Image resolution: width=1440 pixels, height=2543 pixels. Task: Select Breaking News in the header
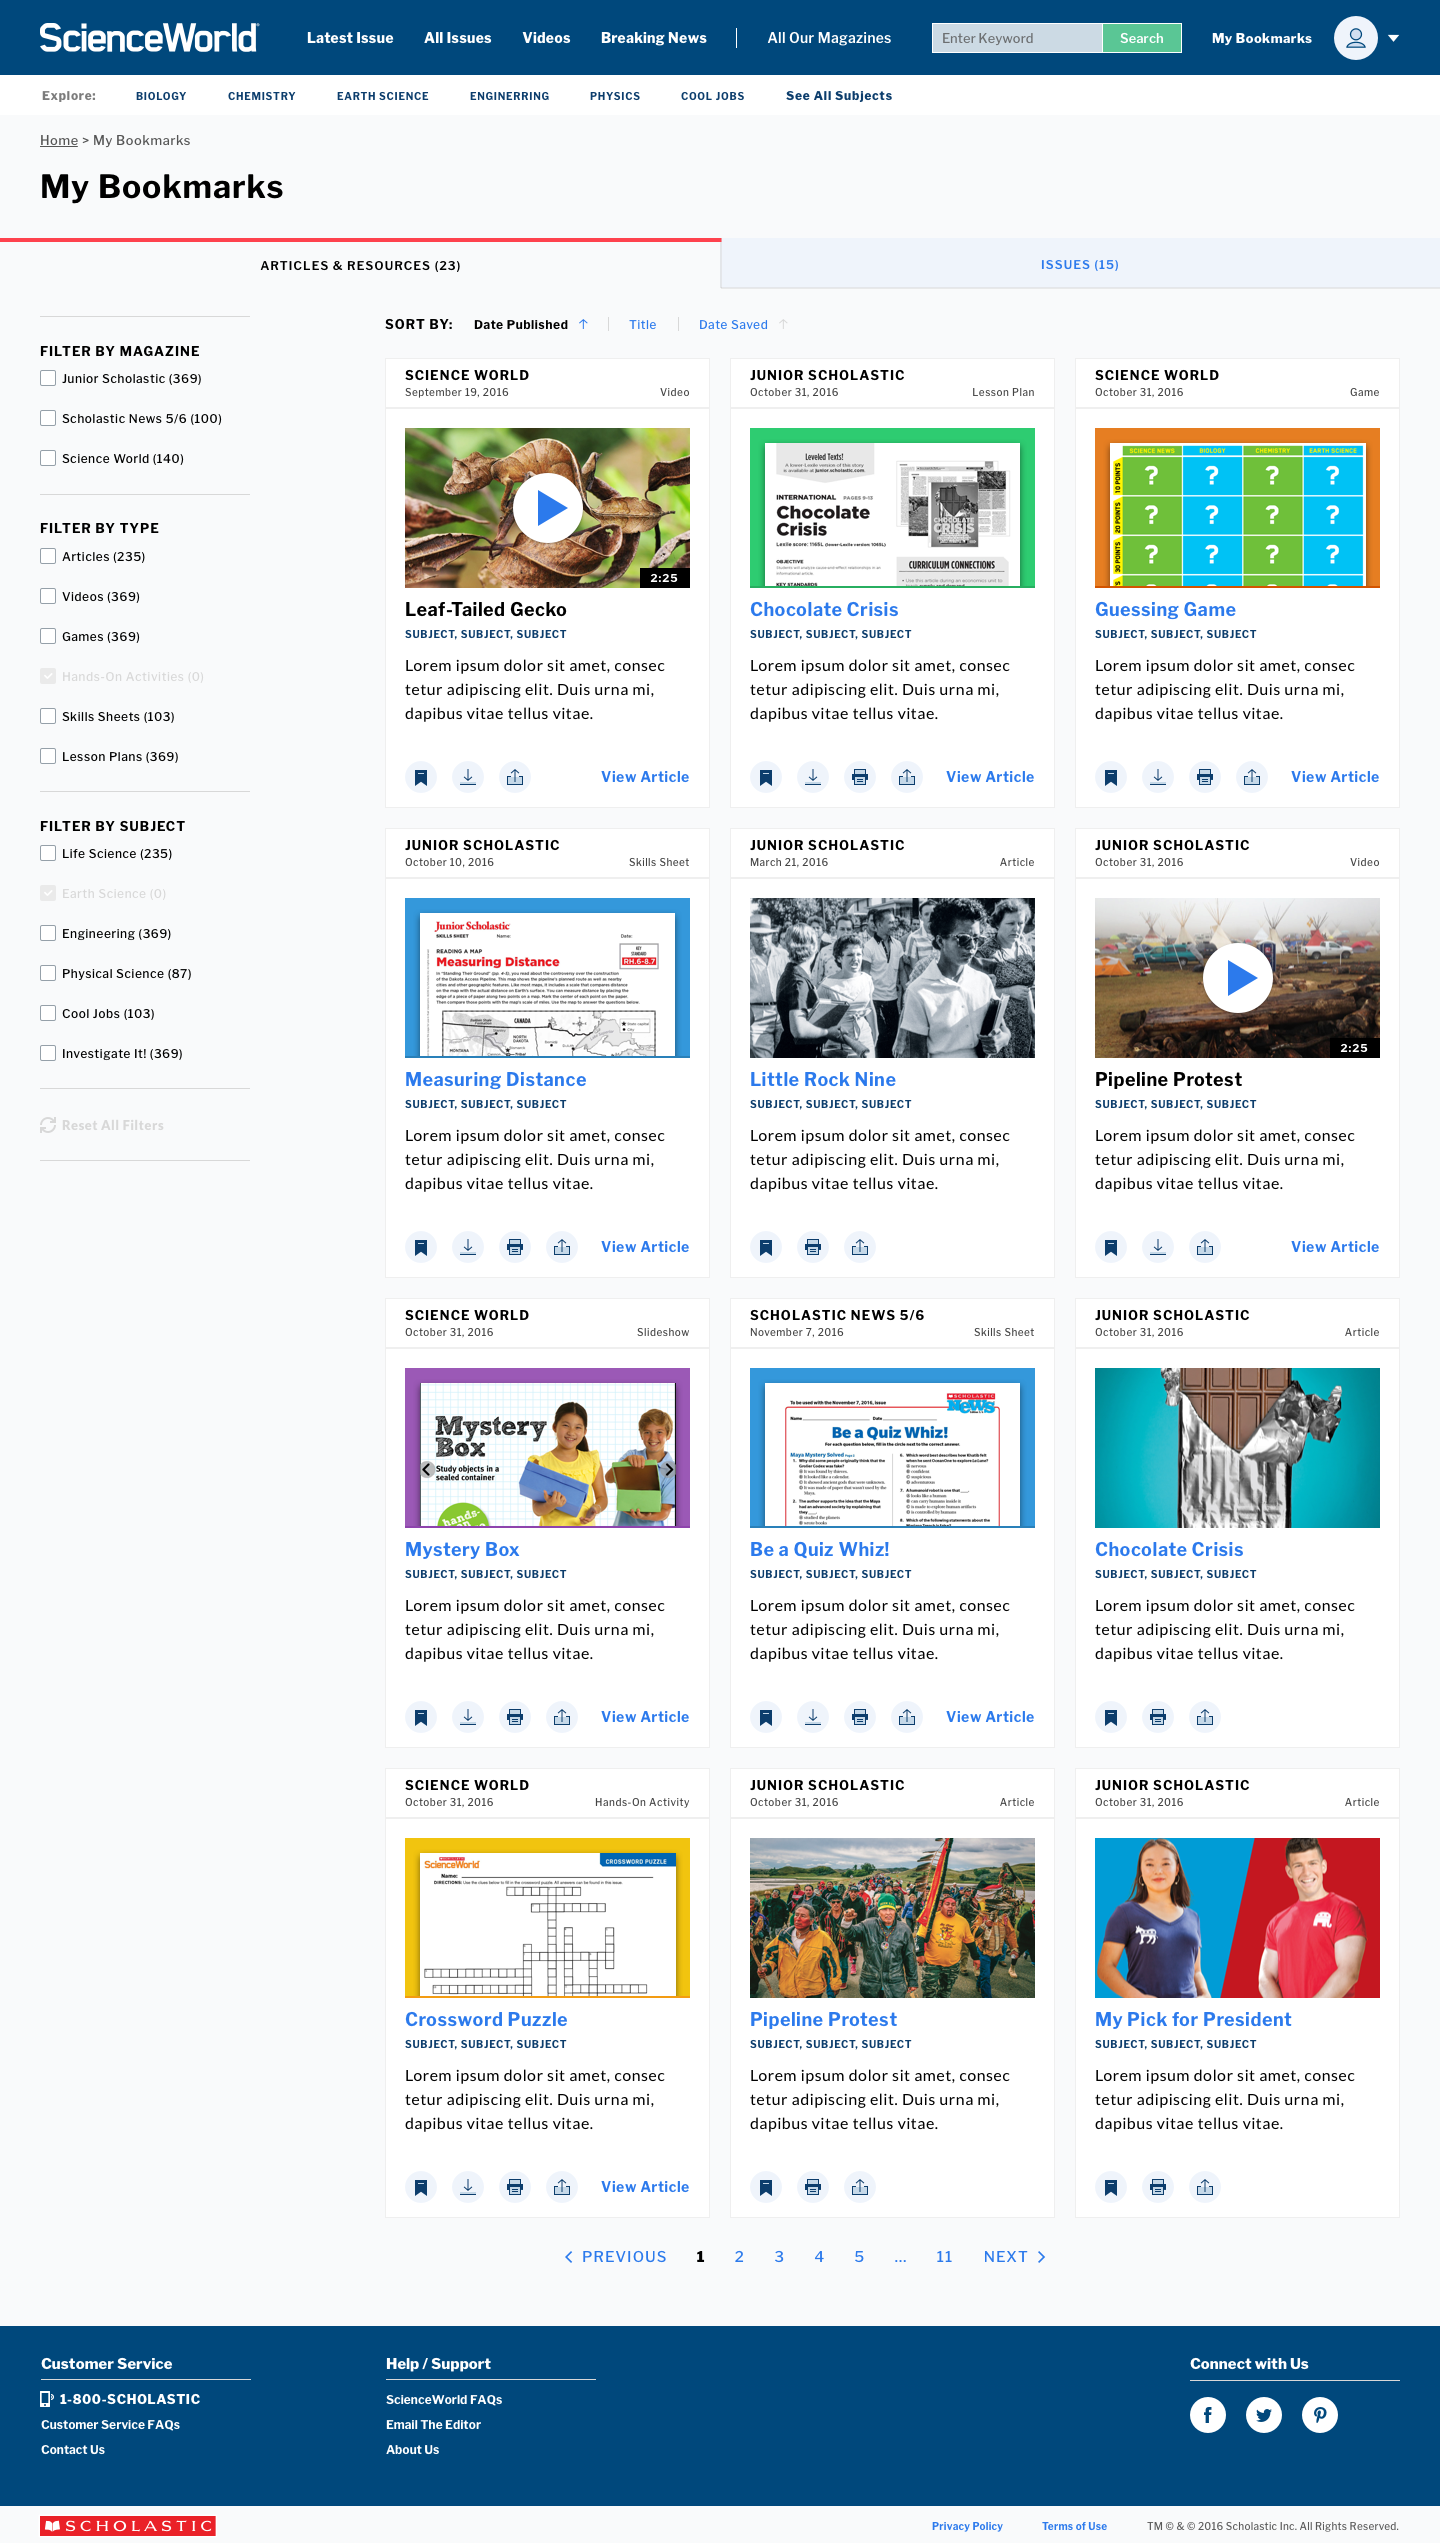click(654, 38)
